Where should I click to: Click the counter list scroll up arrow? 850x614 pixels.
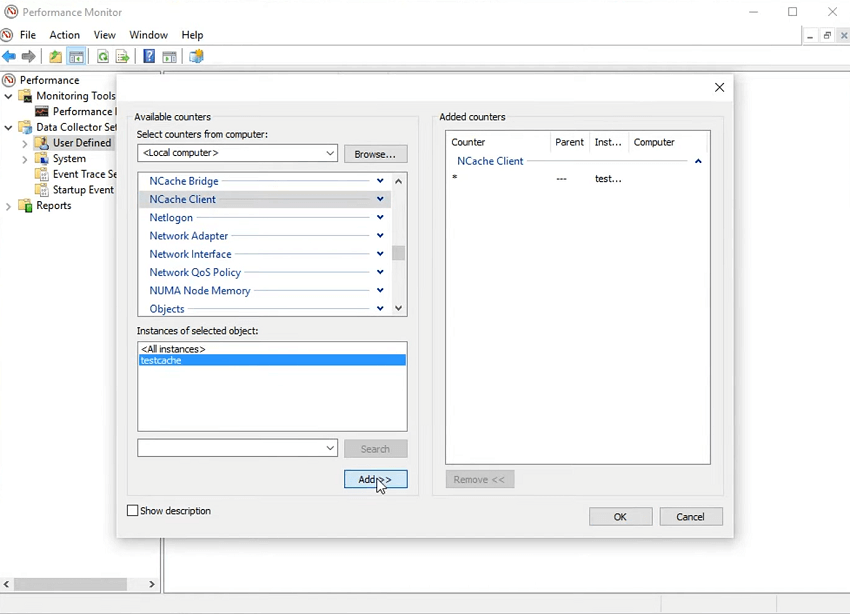pos(398,181)
